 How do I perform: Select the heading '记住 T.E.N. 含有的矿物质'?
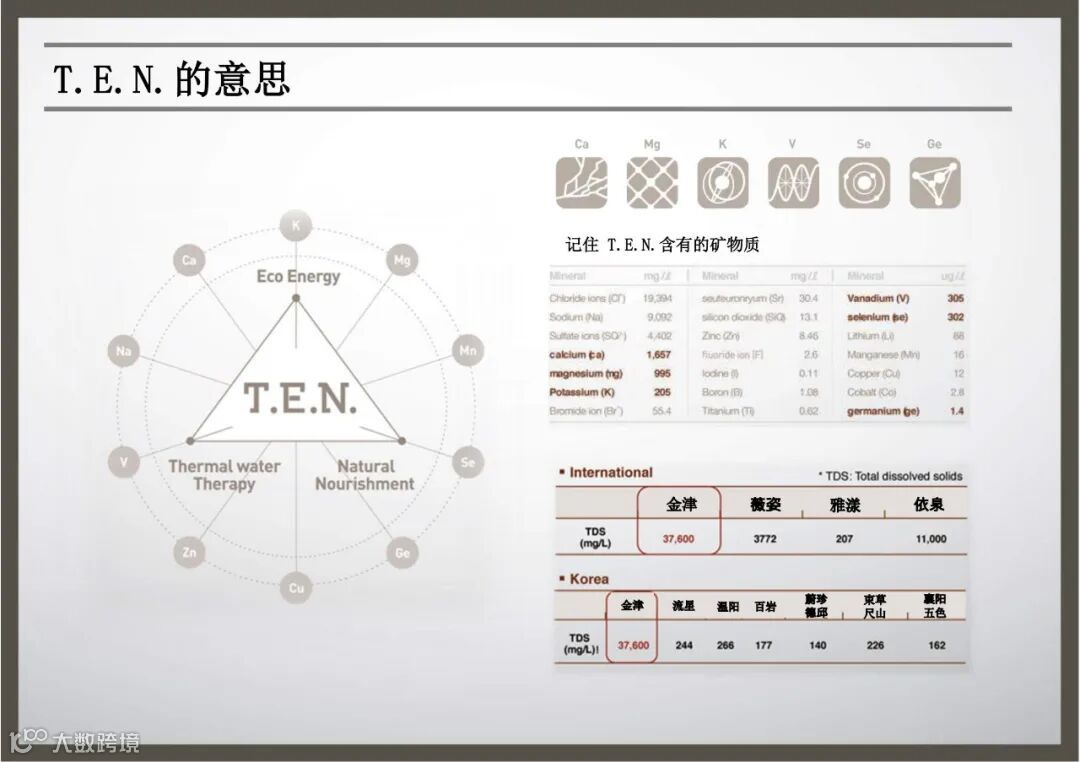pyautogui.click(x=662, y=245)
